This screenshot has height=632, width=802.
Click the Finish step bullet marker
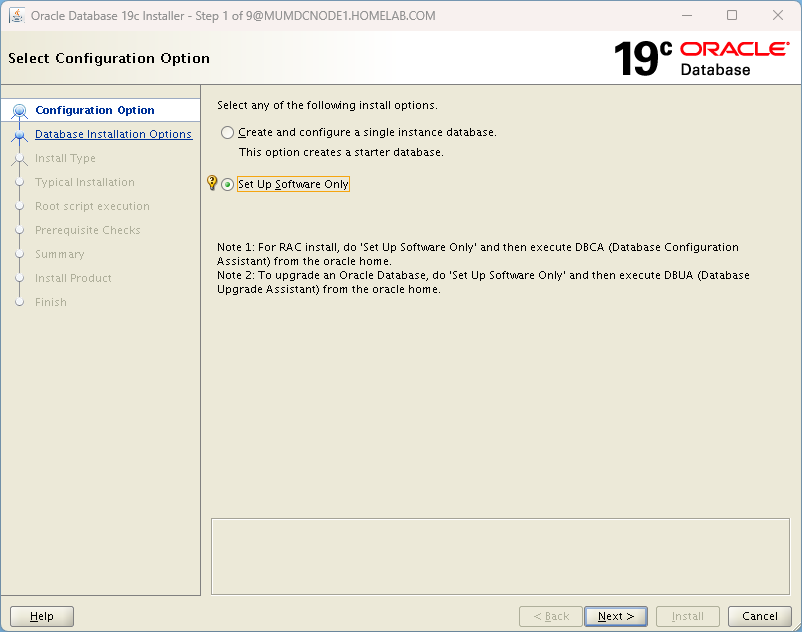pyautogui.click(x=19, y=303)
